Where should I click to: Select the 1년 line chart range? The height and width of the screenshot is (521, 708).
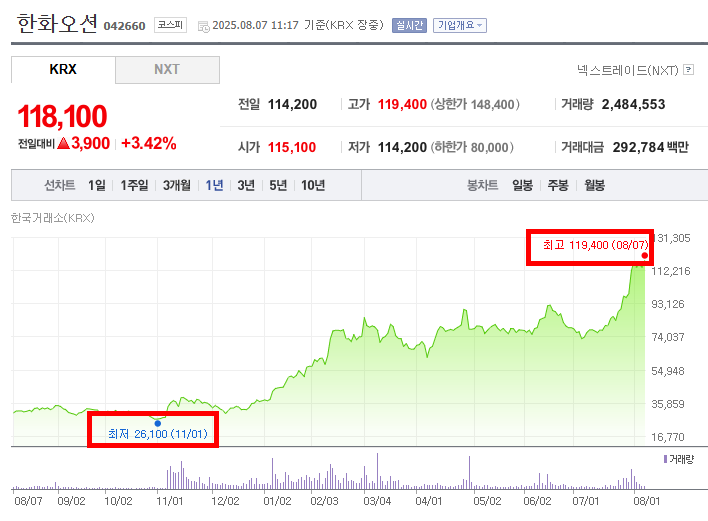point(214,185)
